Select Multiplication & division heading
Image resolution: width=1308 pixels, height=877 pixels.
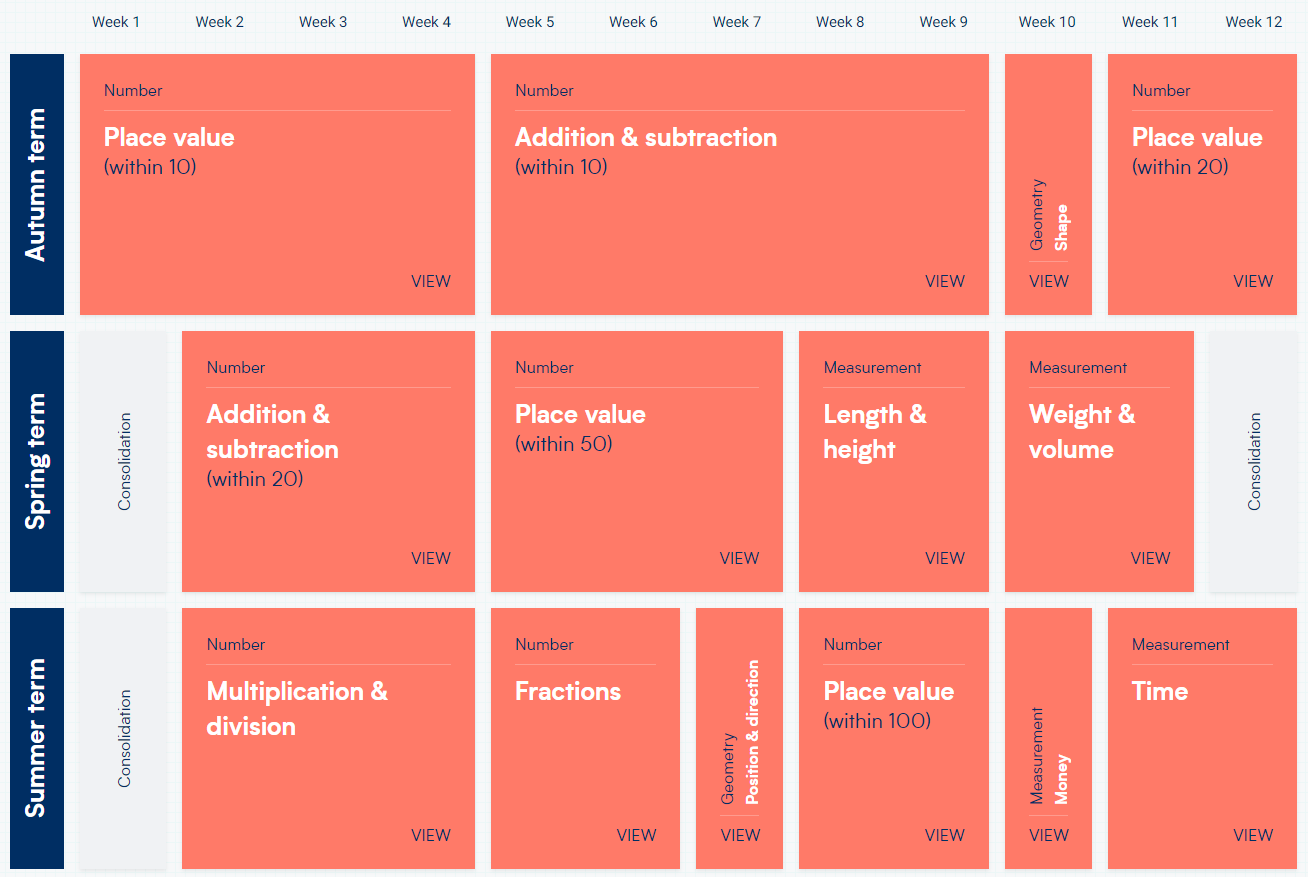pyautogui.click(x=297, y=709)
